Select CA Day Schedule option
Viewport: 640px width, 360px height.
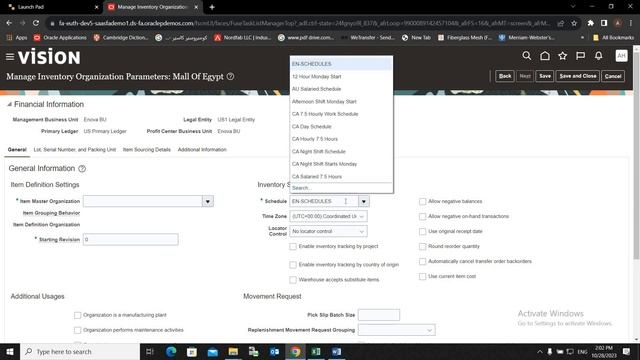341,127
